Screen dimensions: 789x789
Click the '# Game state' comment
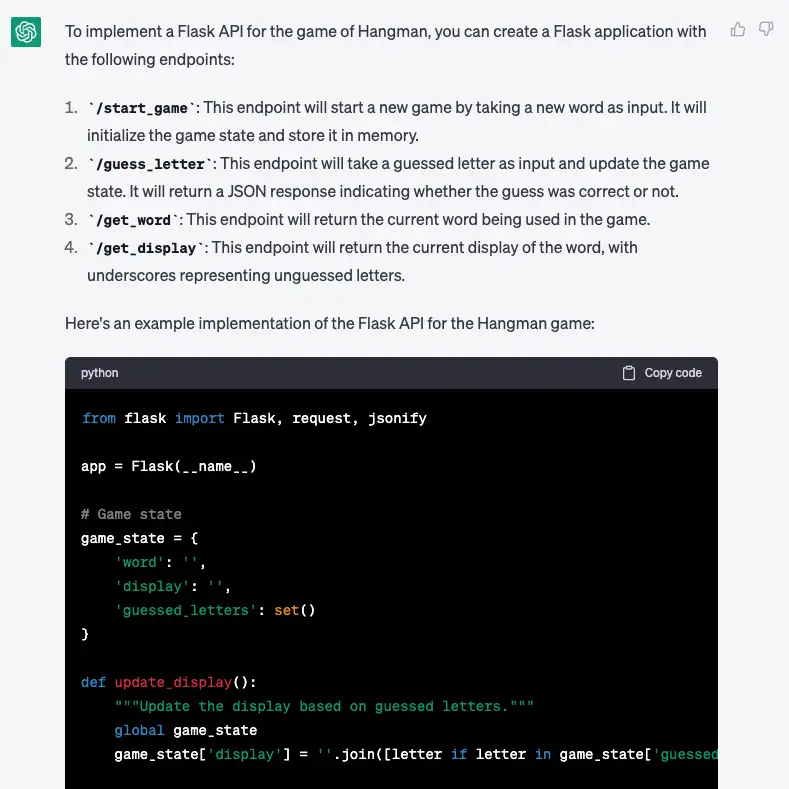tap(131, 514)
